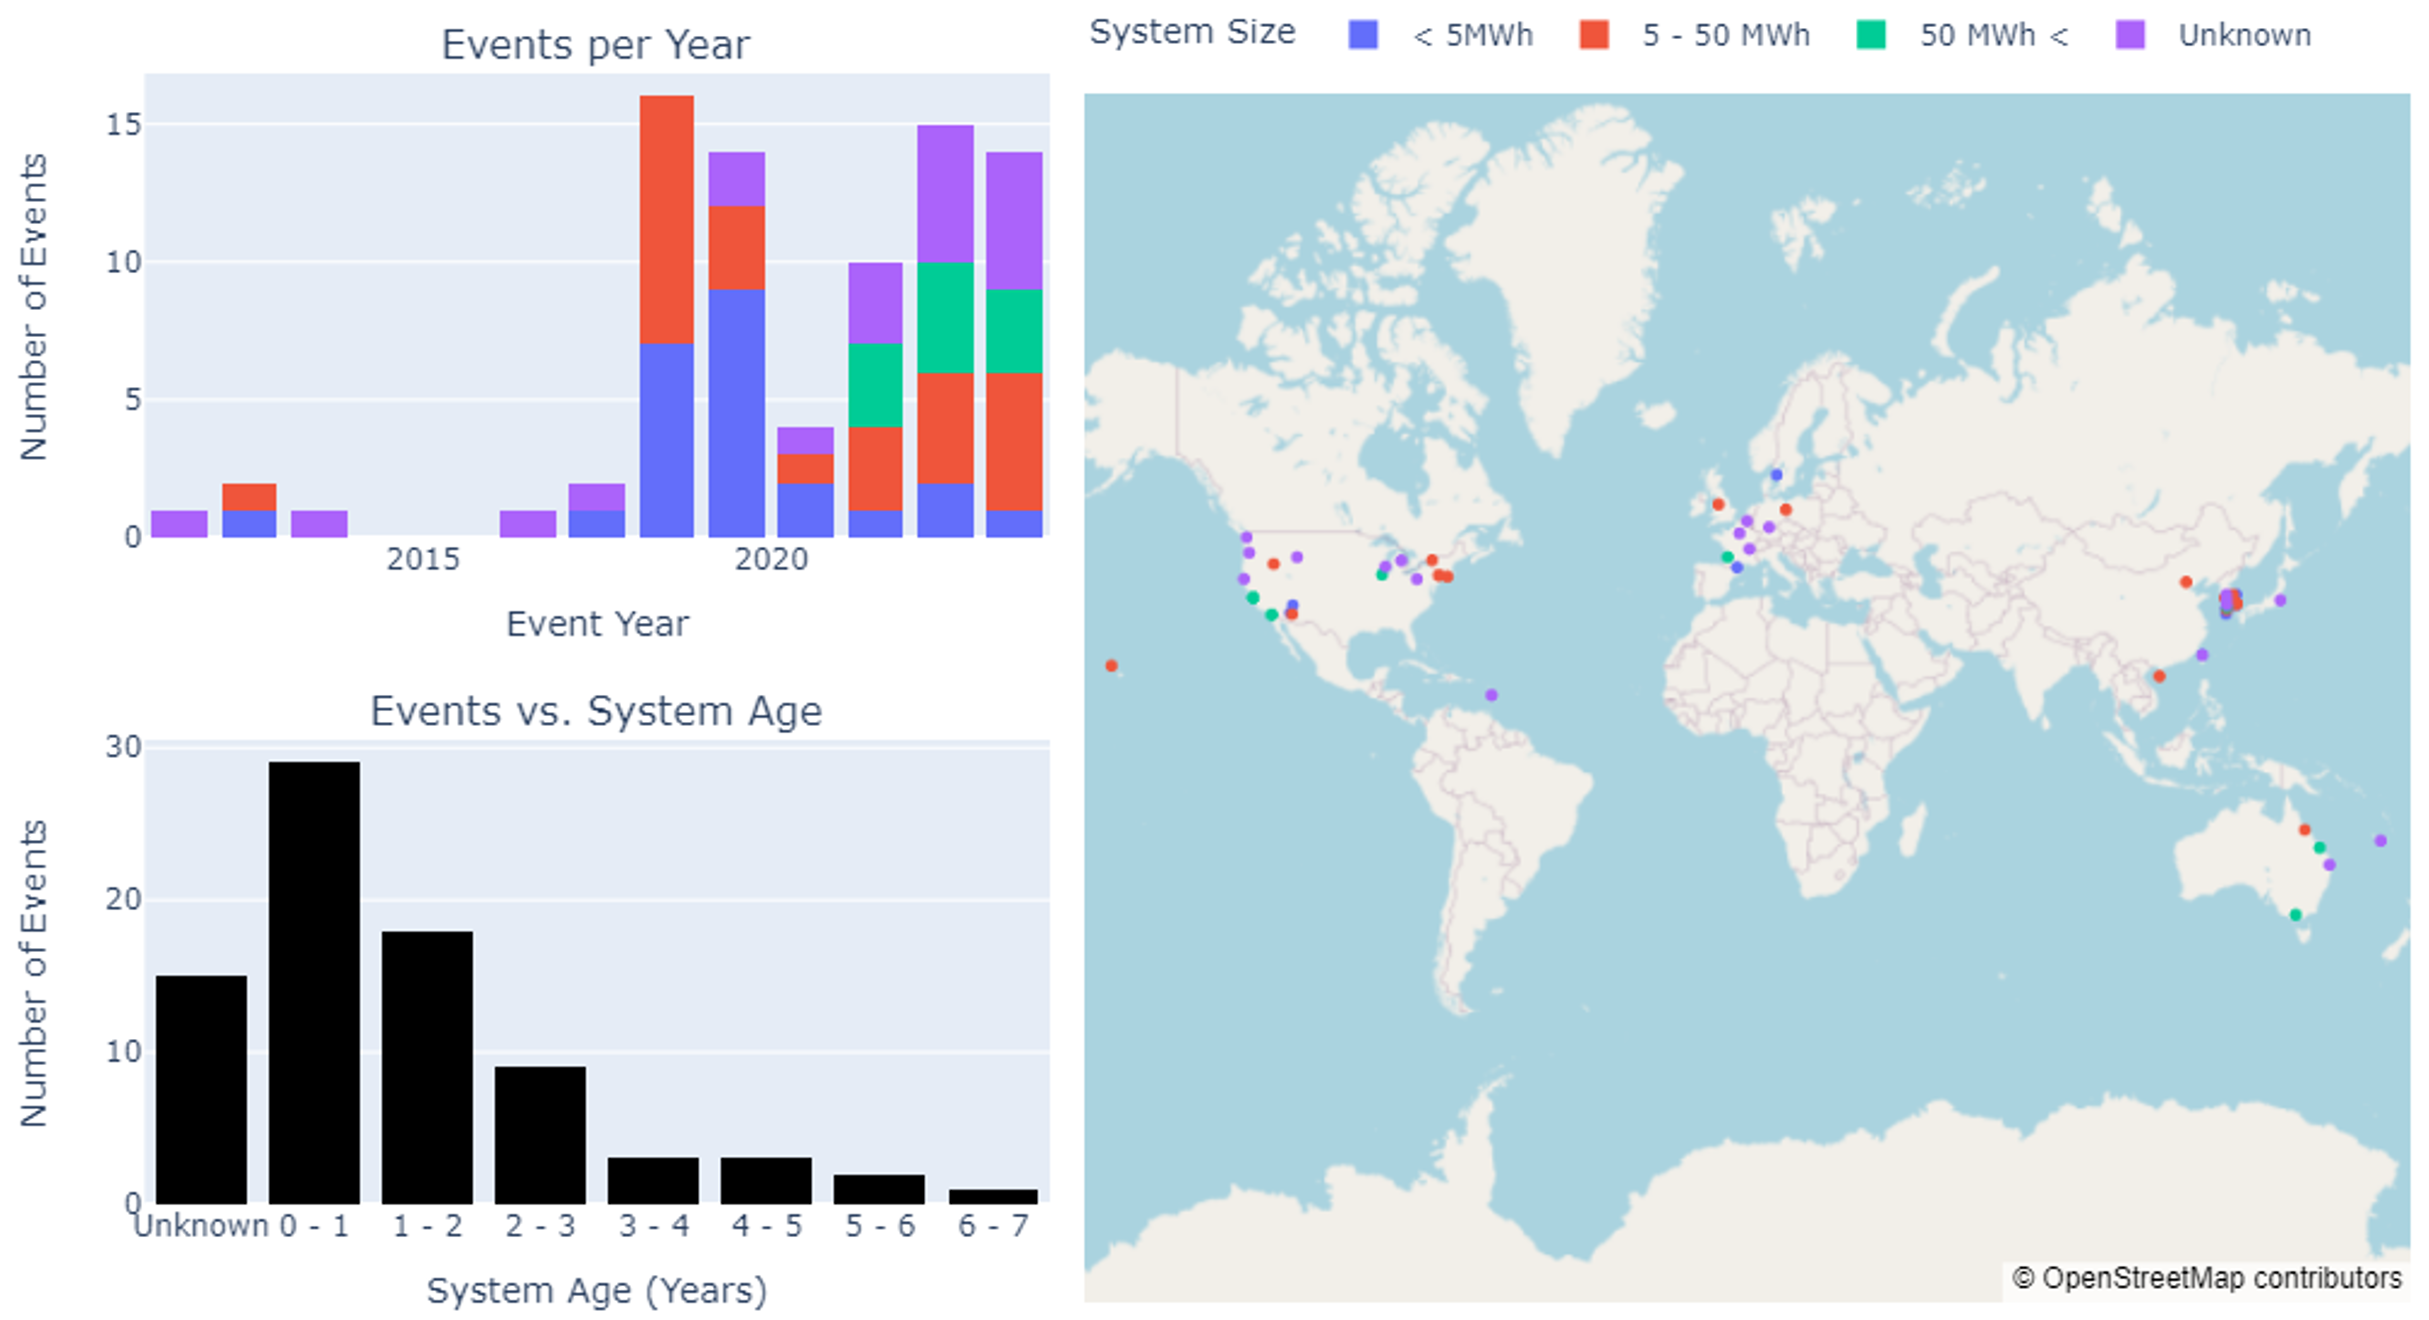Click the < 5MWh legend label
This screenshot has width=2429, height=1320.
click(x=1472, y=35)
